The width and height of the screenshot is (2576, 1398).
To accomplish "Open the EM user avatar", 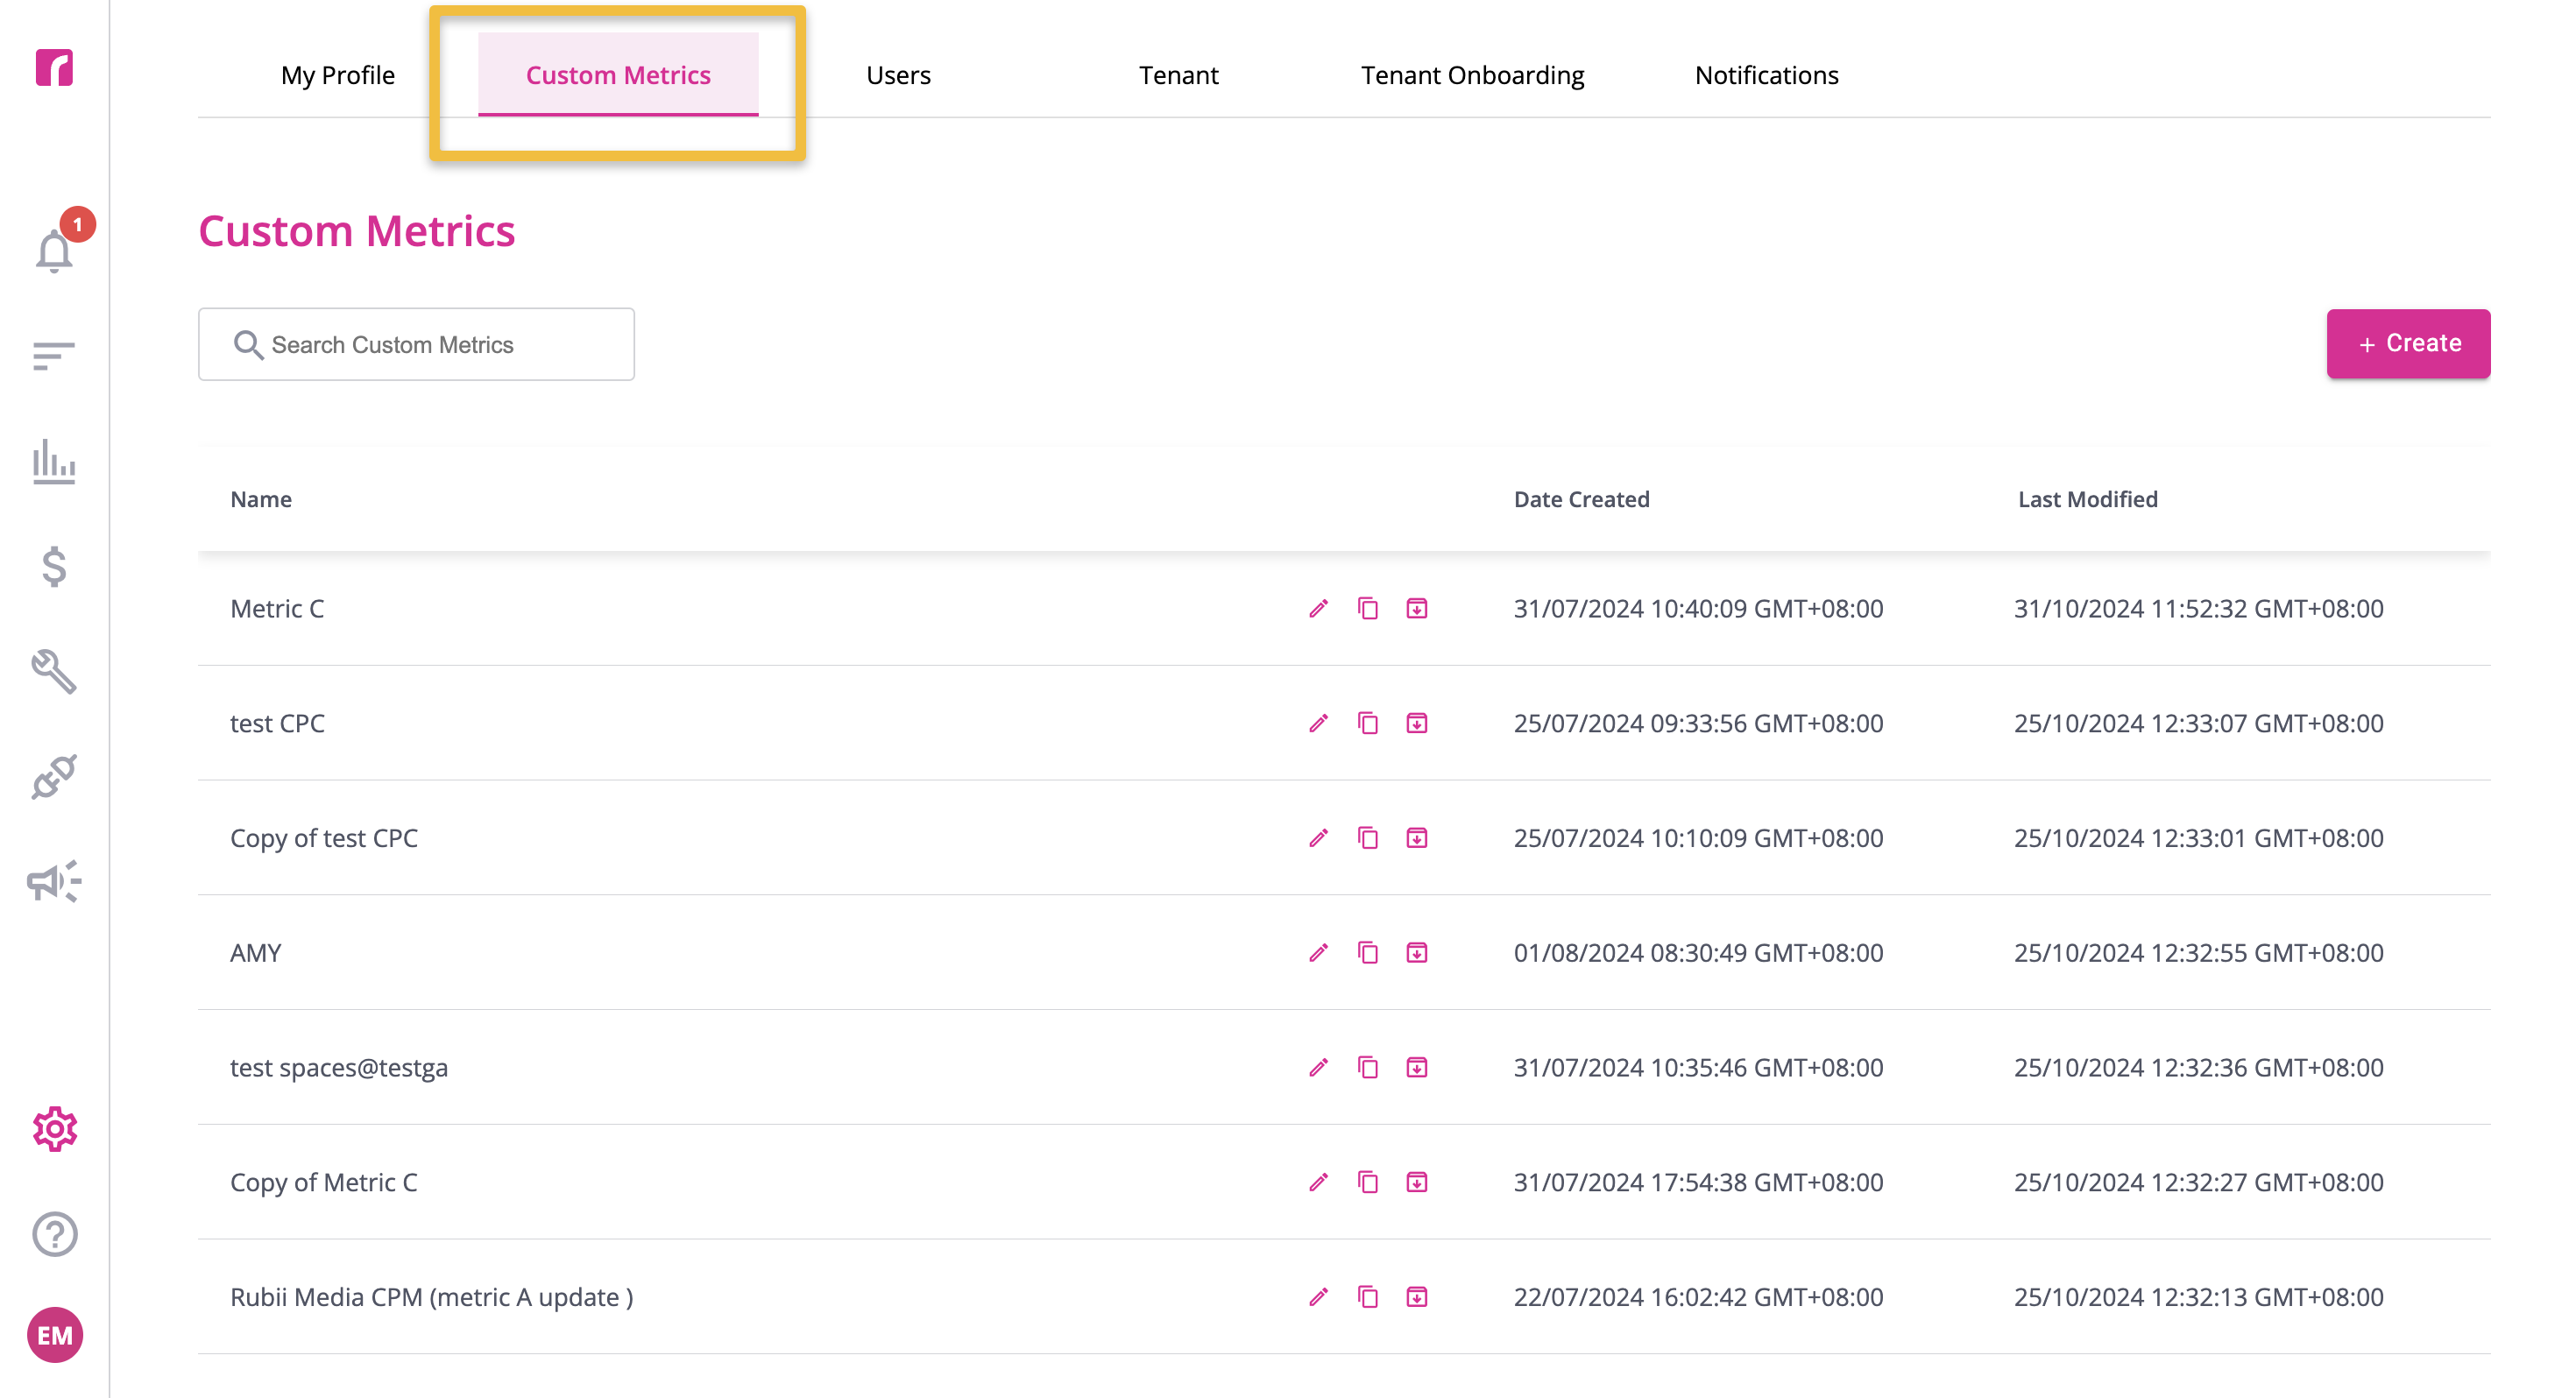I will (54, 1335).
